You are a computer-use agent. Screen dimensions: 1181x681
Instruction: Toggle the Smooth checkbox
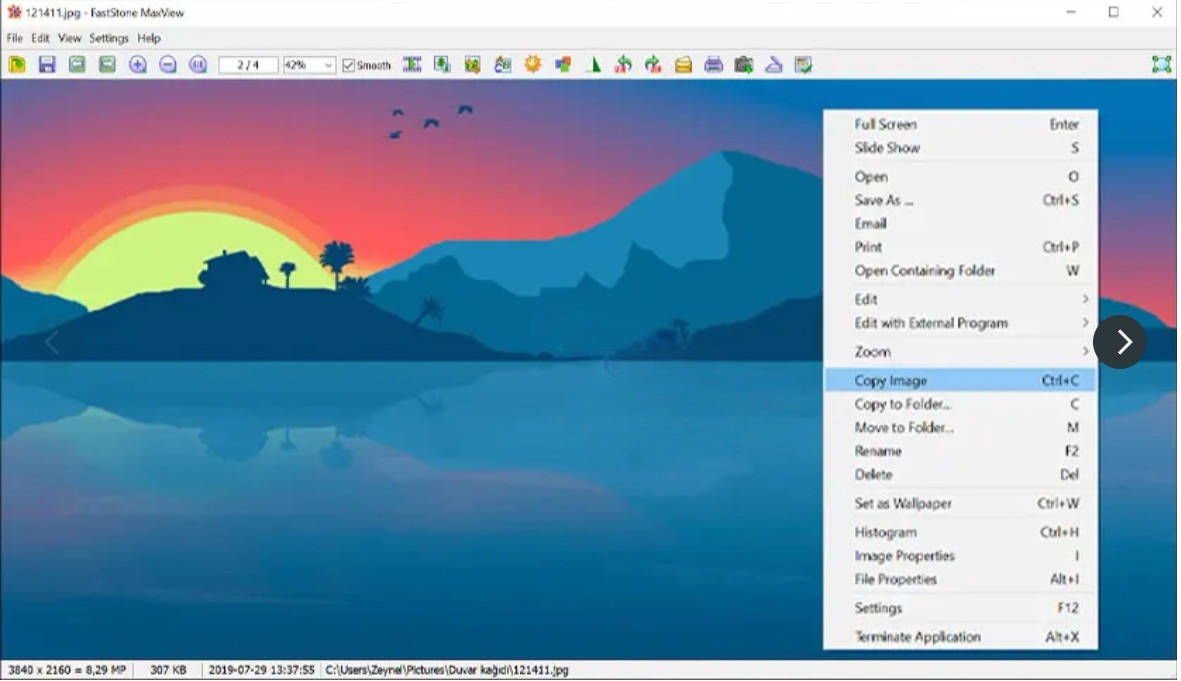pyautogui.click(x=348, y=66)
